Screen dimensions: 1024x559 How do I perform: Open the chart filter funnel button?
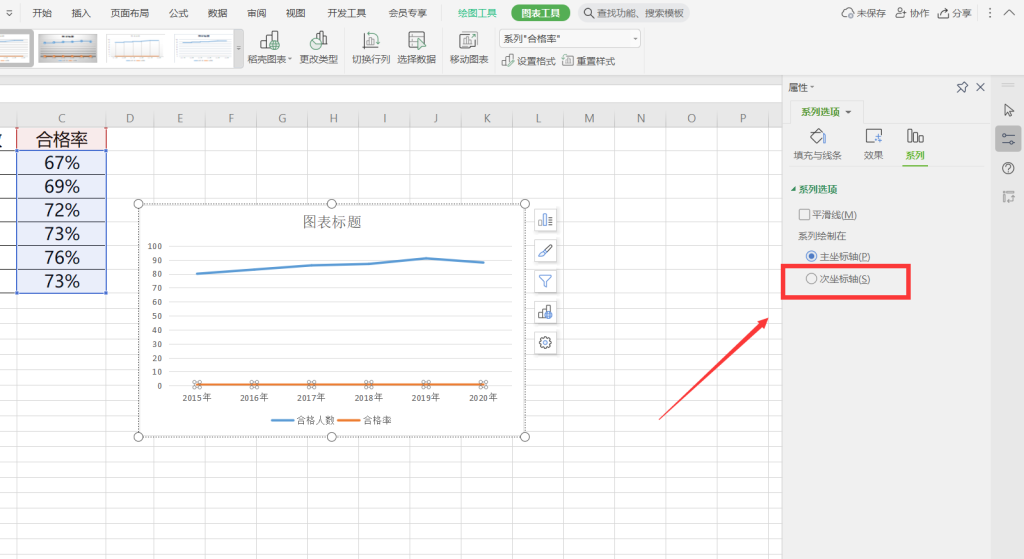(545, 281)
